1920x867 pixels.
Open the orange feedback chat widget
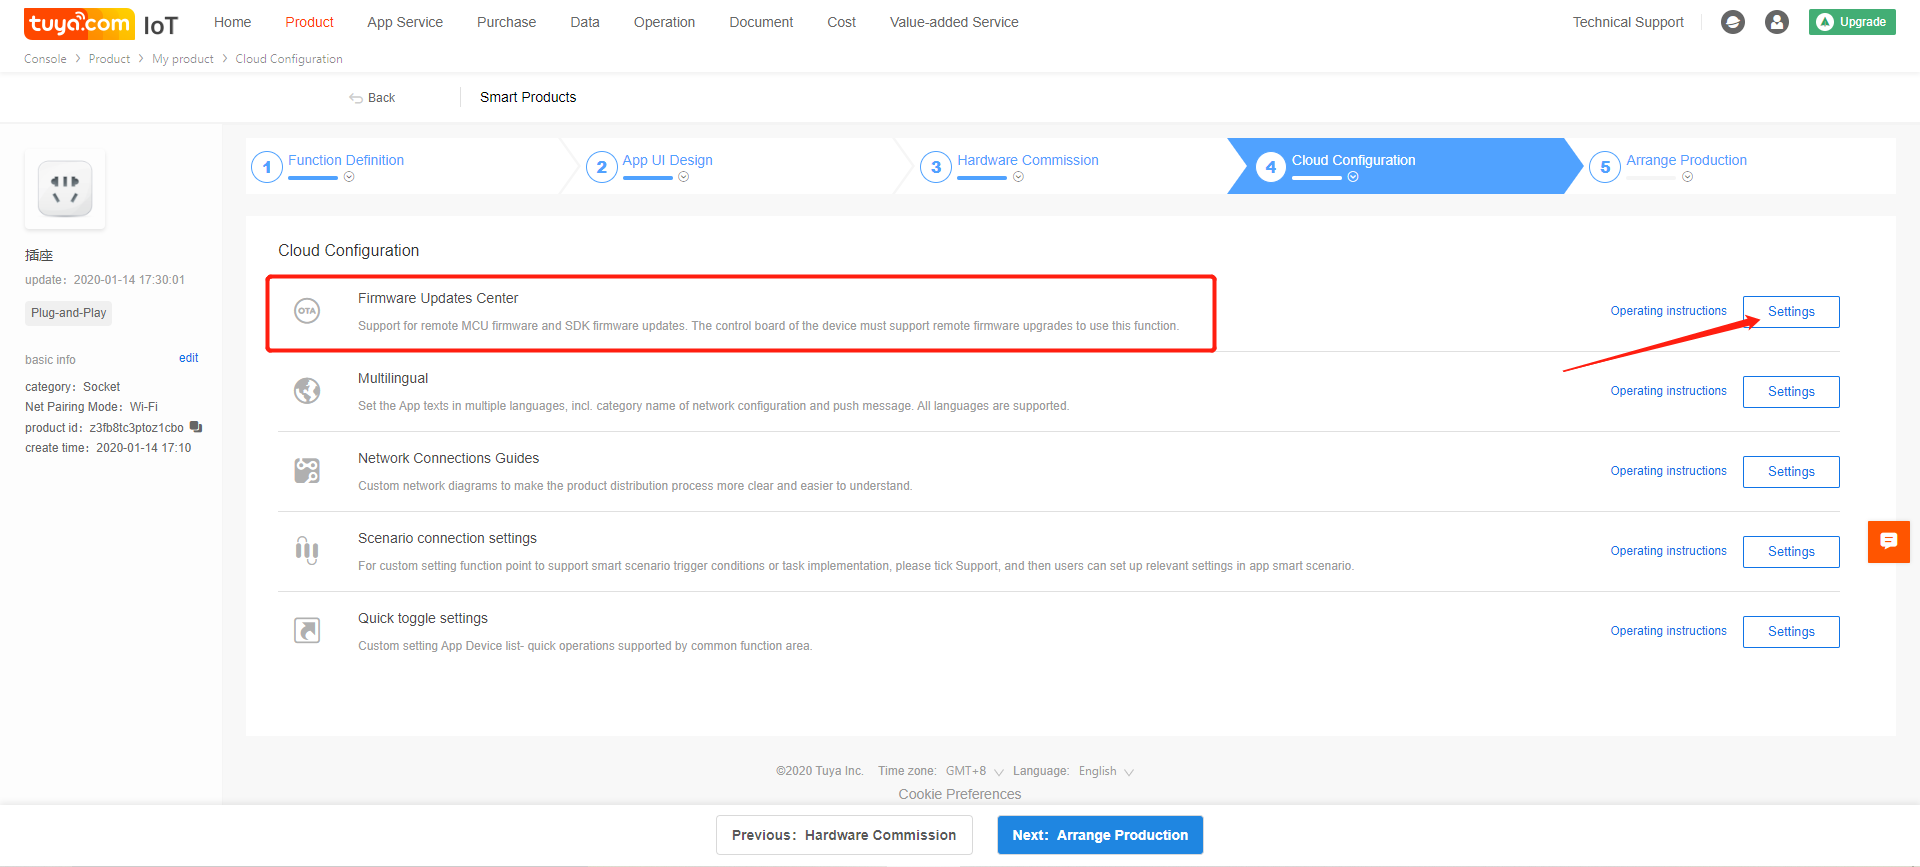click(1888, 541)
